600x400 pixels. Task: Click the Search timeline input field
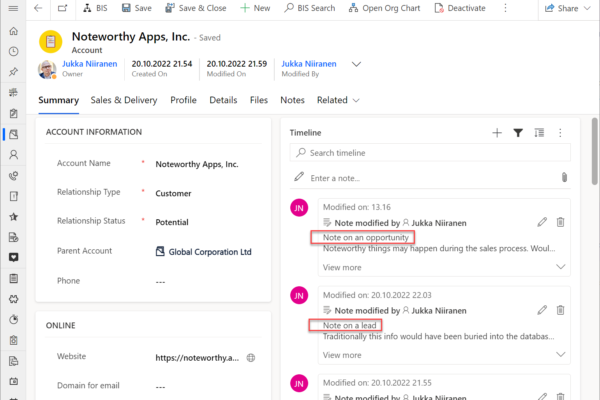[x=430, y=153]
